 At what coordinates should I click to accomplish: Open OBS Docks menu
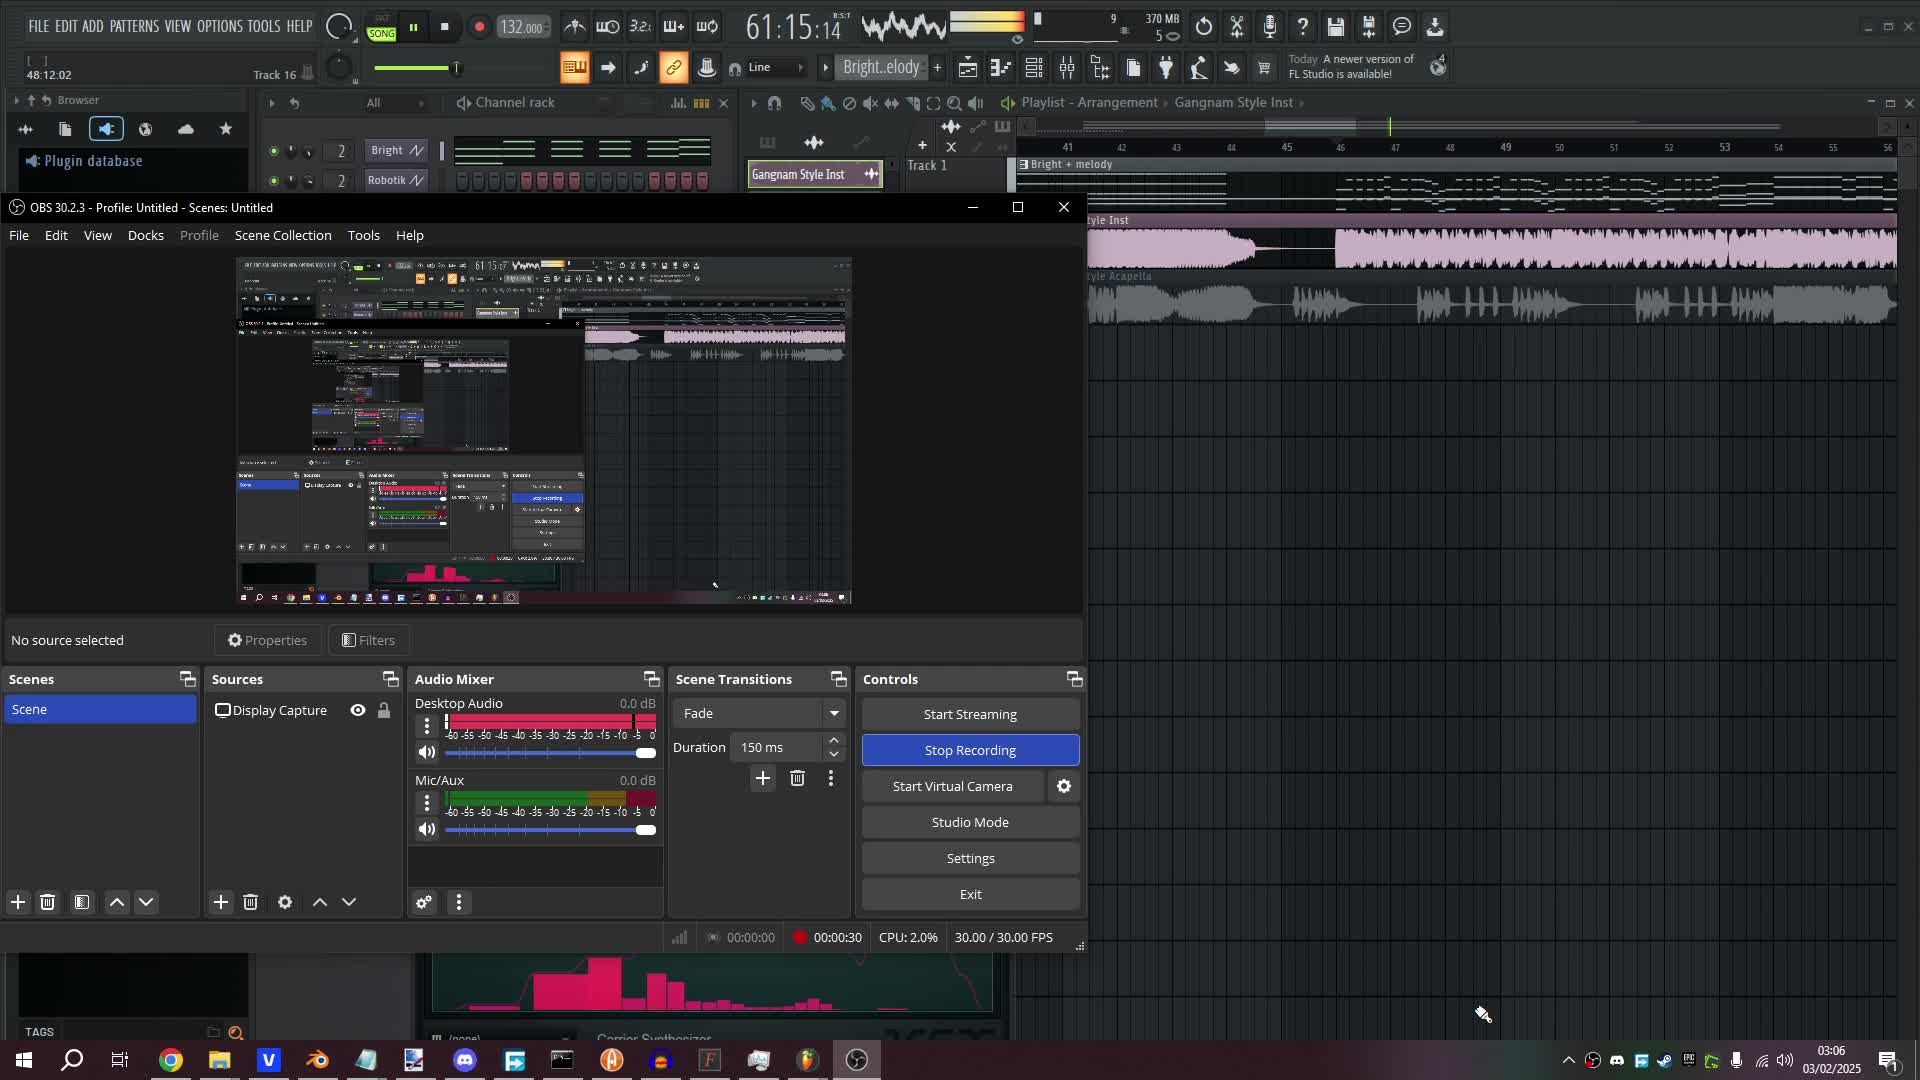coord(146,235)
